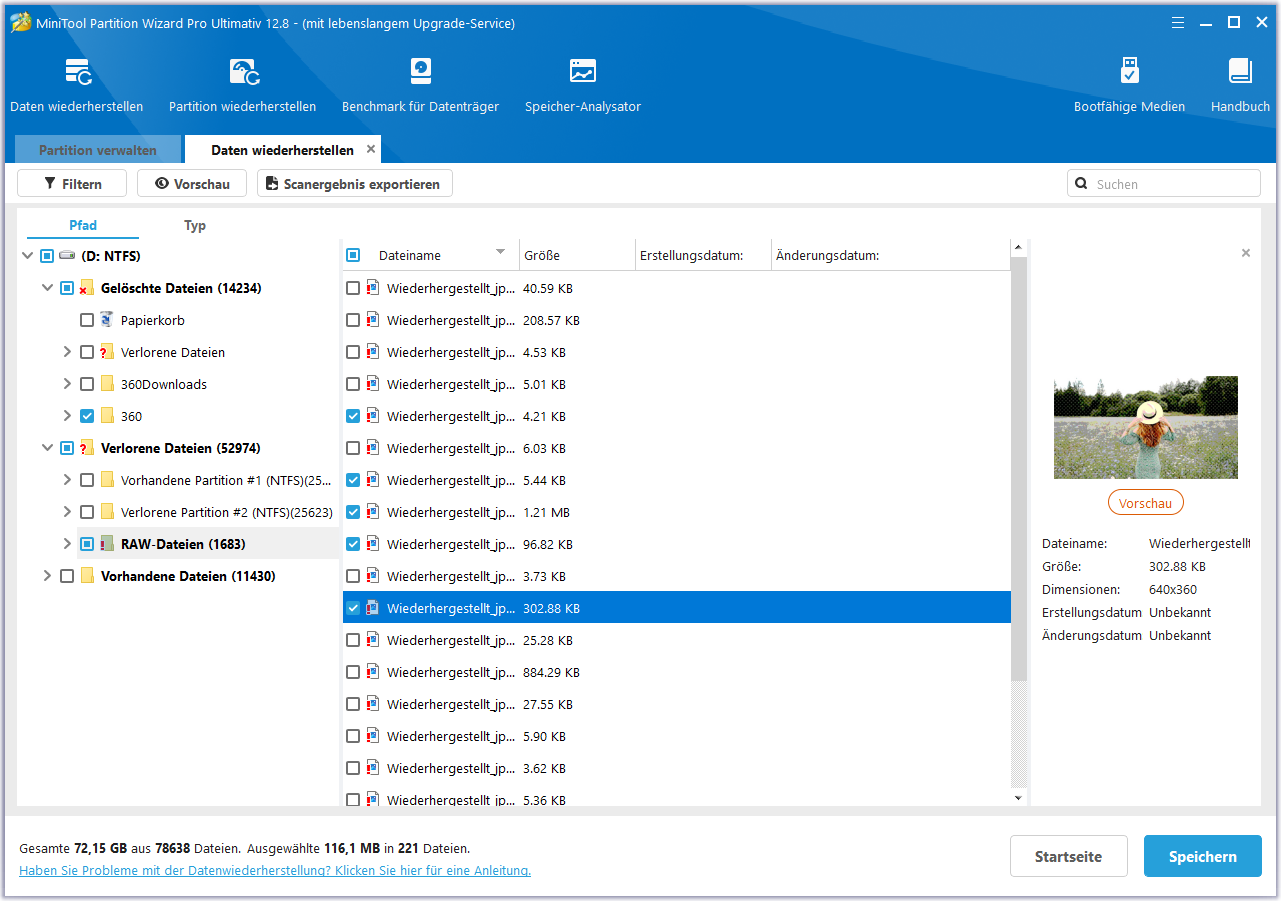Open Bootfähige Medien builder

(x=1130, y=85)
